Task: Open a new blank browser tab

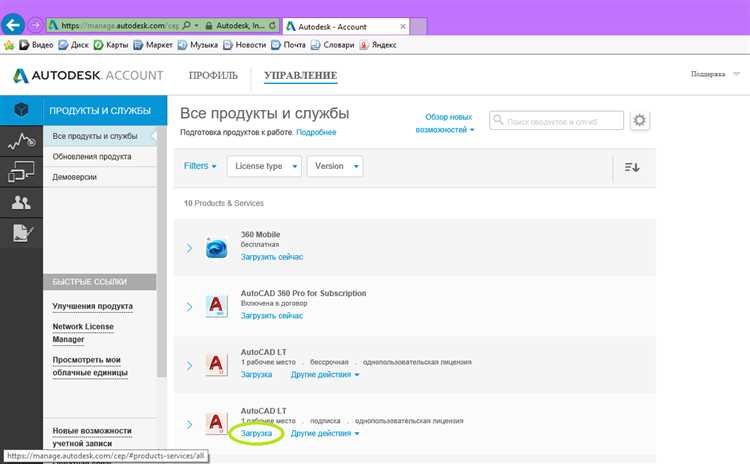Action: tap(419, 26)
